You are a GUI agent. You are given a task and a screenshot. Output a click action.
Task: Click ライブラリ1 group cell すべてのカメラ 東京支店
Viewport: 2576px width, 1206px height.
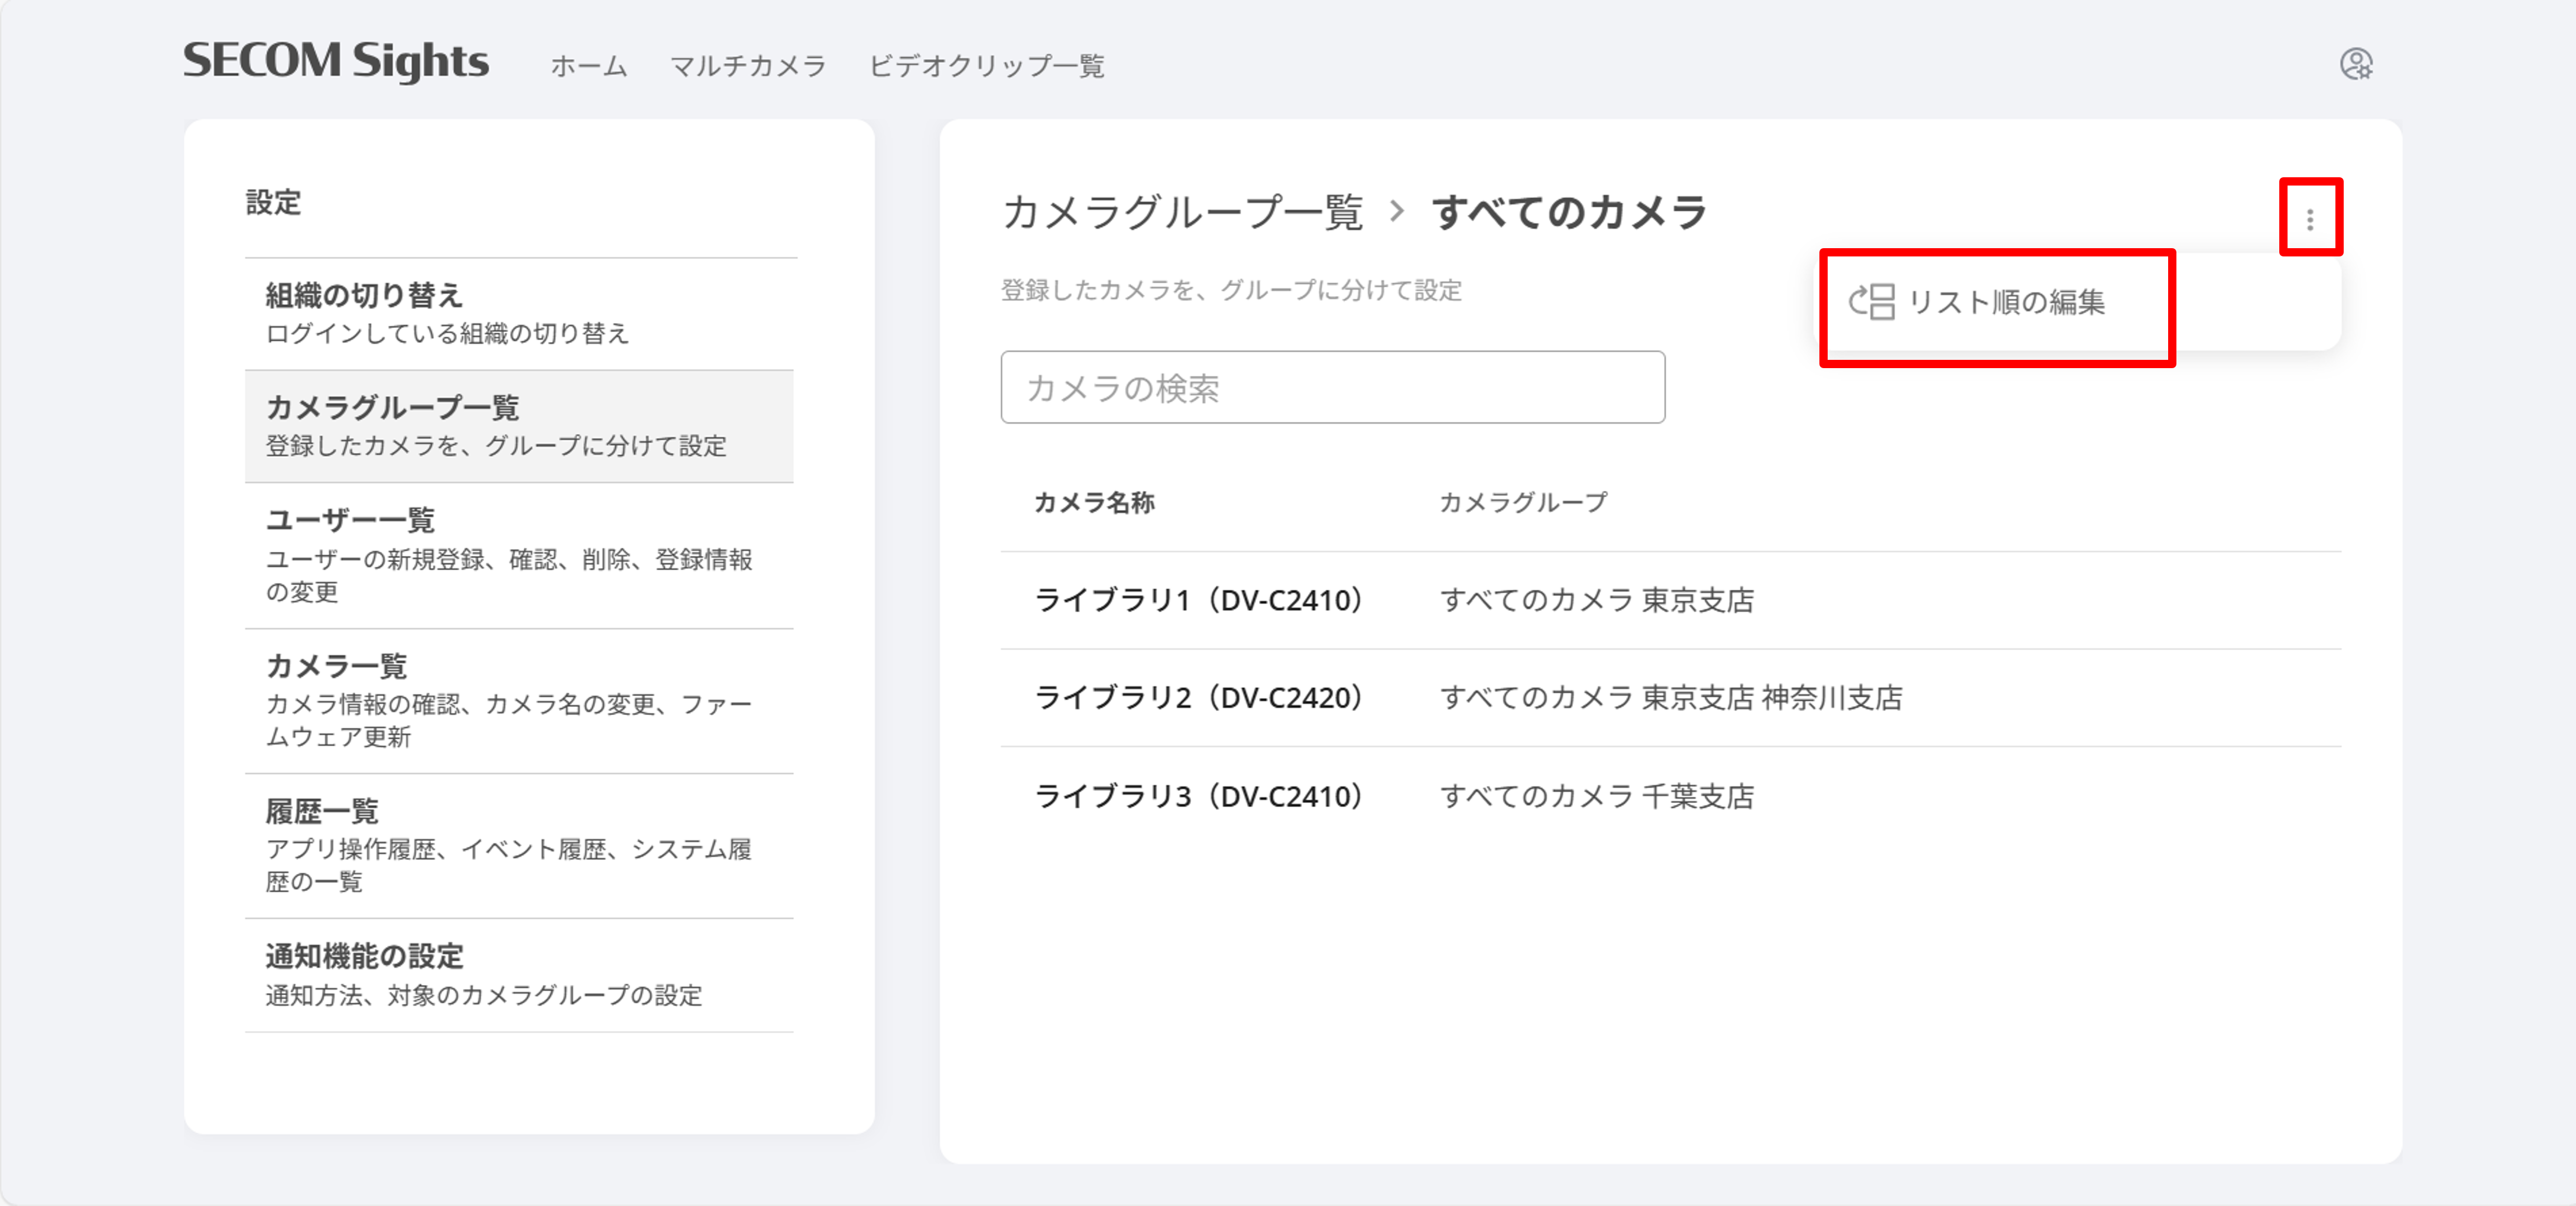tap(1597, 601)
